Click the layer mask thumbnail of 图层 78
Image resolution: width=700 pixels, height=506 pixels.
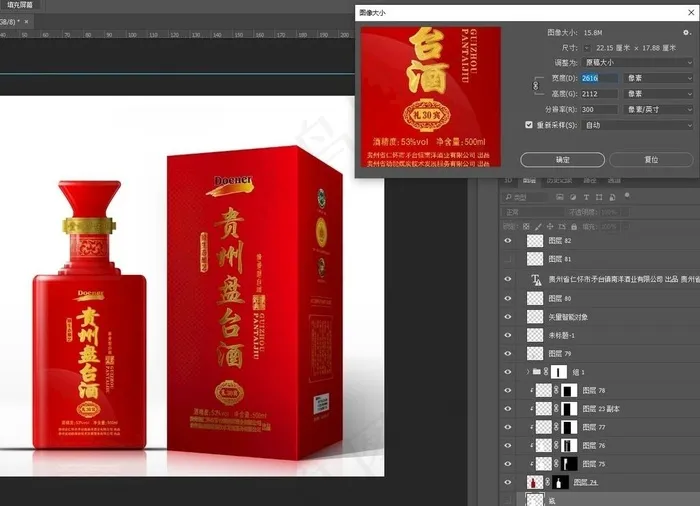569,391
